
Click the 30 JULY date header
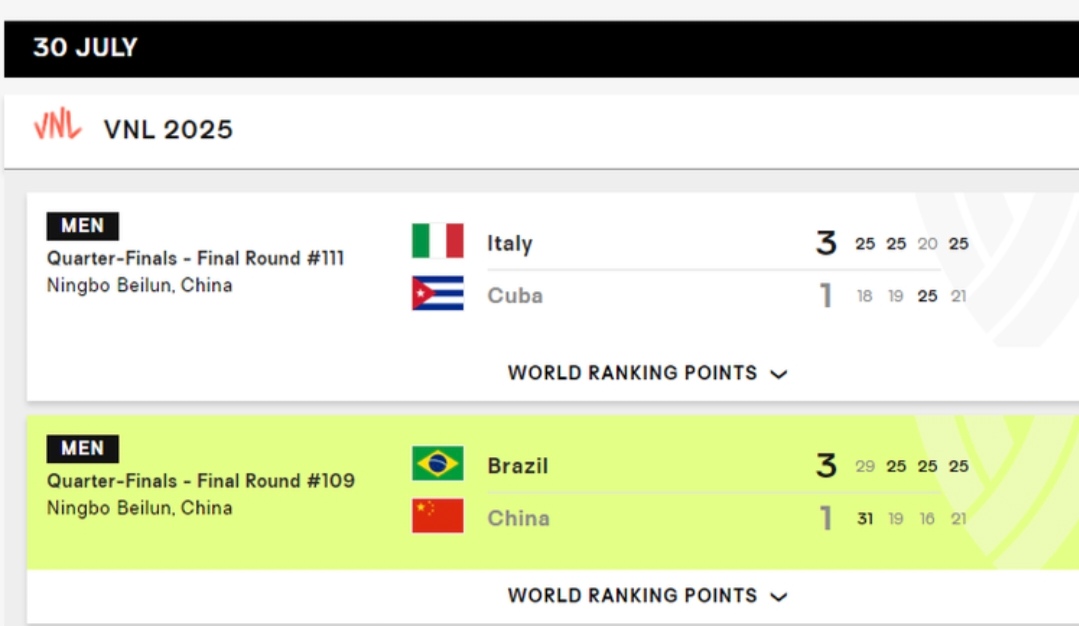pyautogui.click(x=85, y=47)
